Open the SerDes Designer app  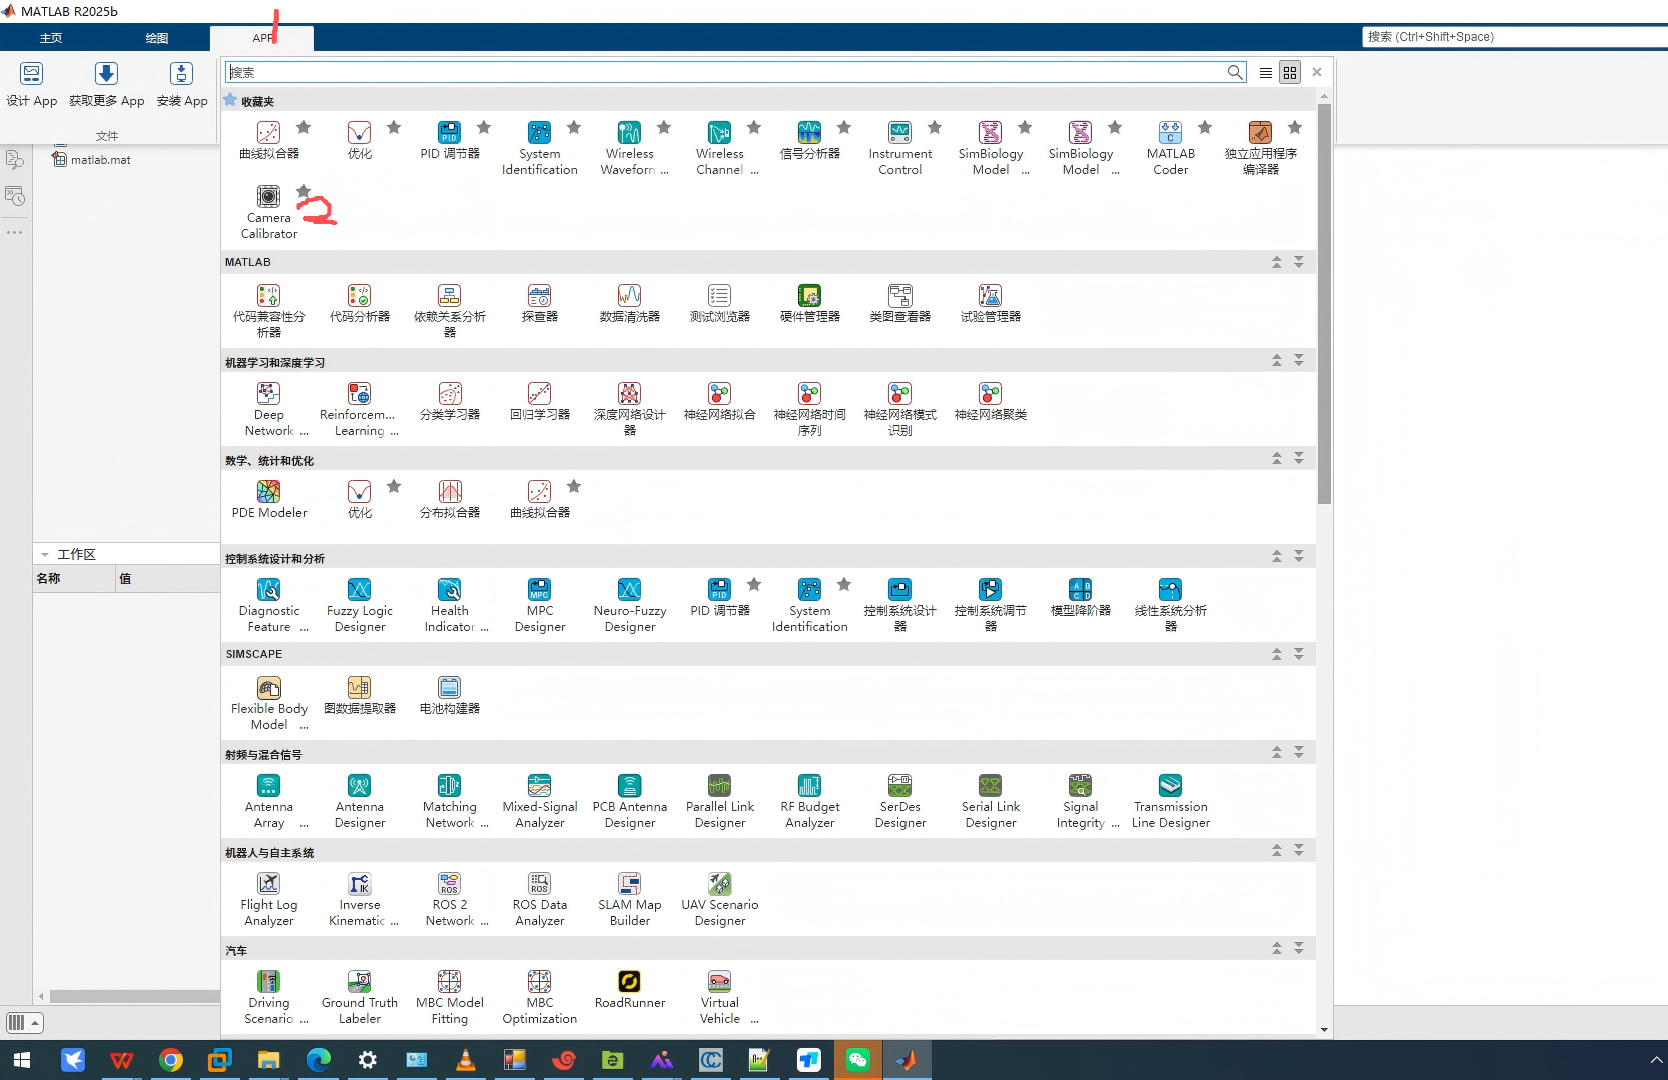(x=900, y=800)
